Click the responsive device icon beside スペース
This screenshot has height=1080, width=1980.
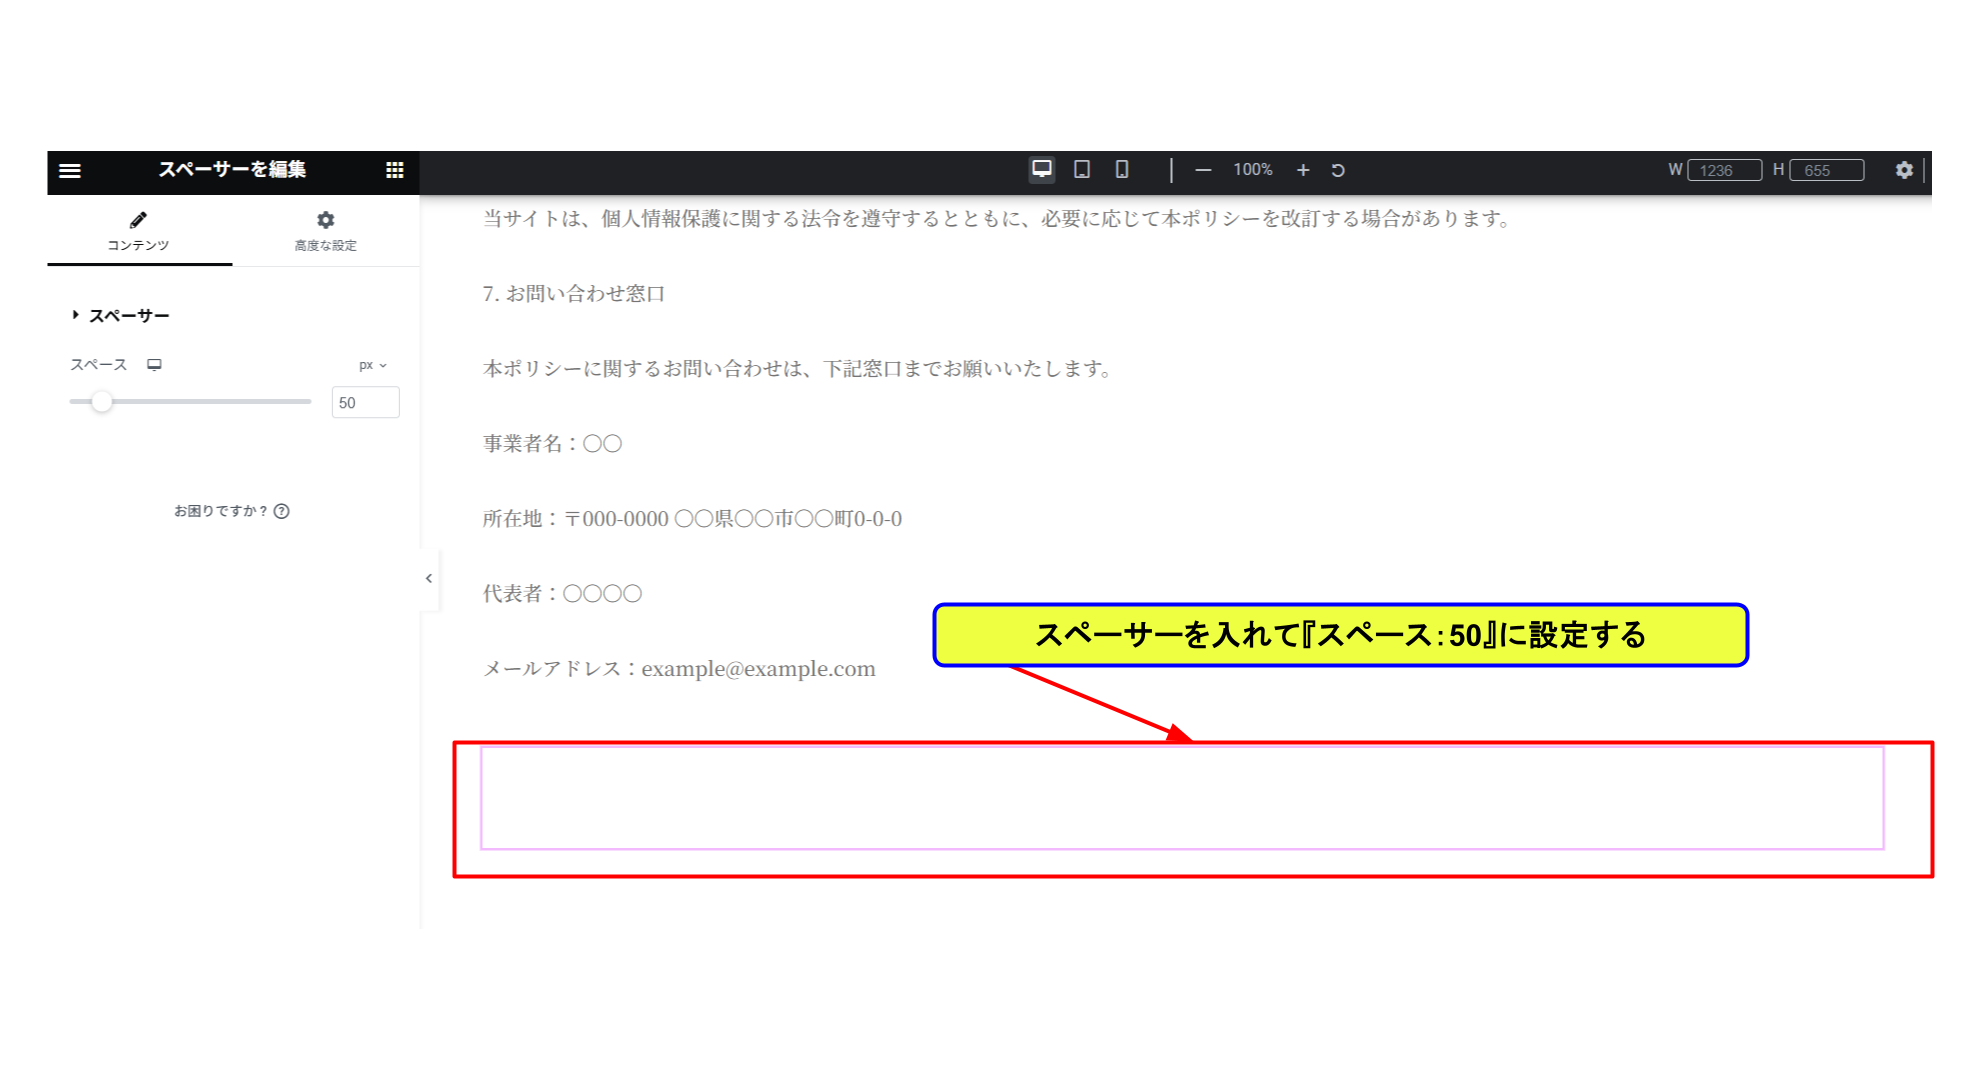[x=154, y=365]
